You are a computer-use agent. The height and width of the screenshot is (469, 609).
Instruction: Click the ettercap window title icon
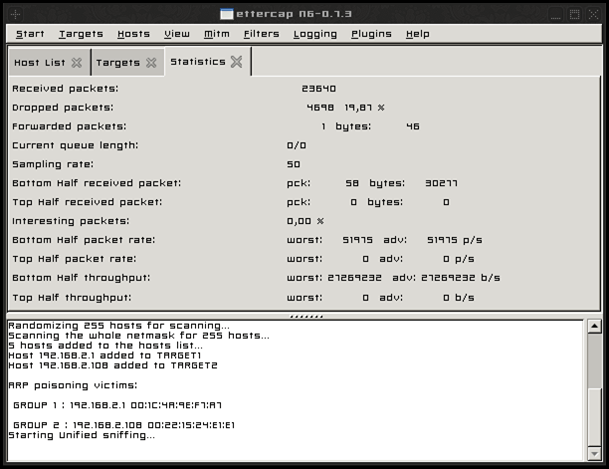(227, 14)
